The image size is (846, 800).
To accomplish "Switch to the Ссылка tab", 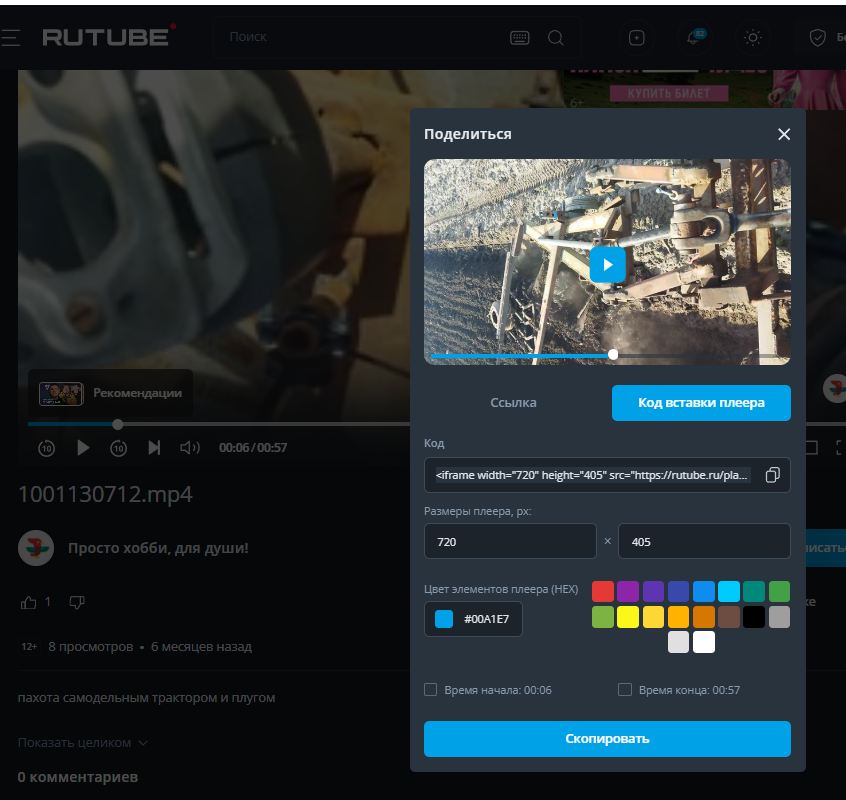I will tap(513, 402).
